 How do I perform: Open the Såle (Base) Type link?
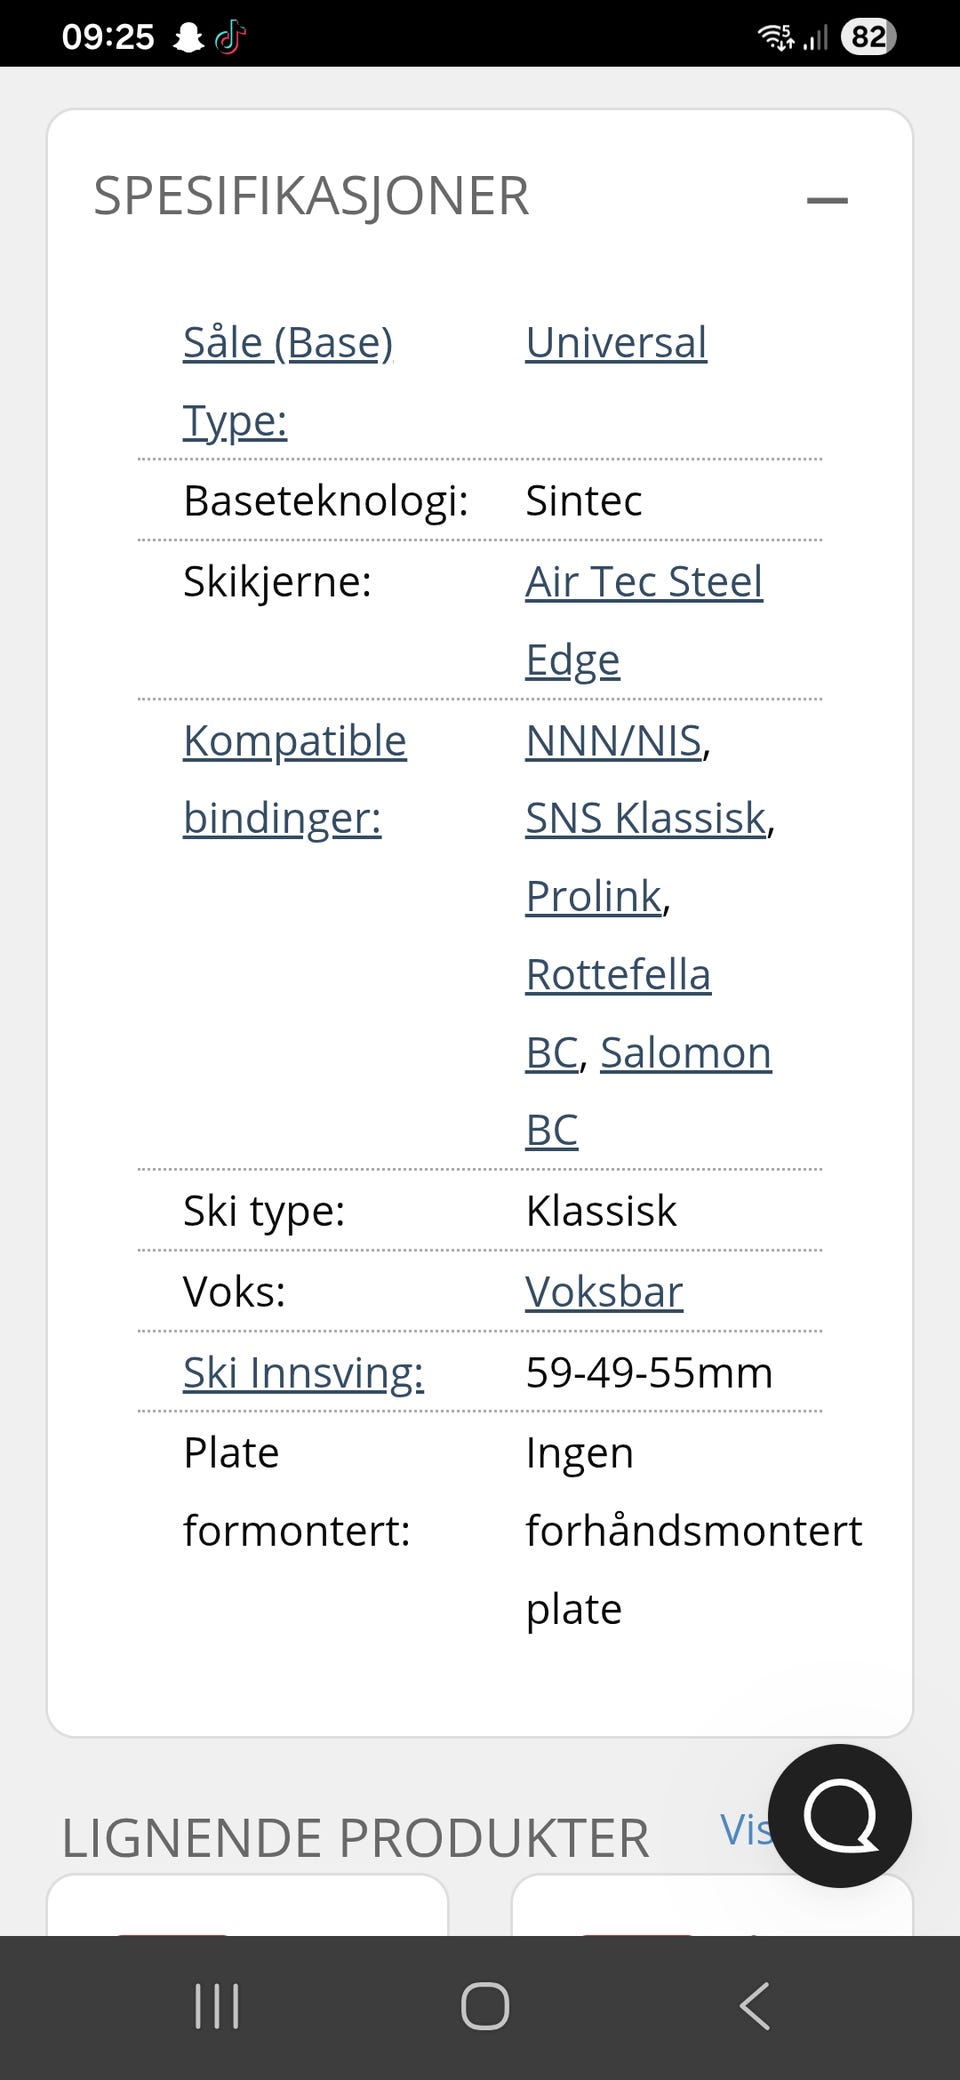click(288, 381)
